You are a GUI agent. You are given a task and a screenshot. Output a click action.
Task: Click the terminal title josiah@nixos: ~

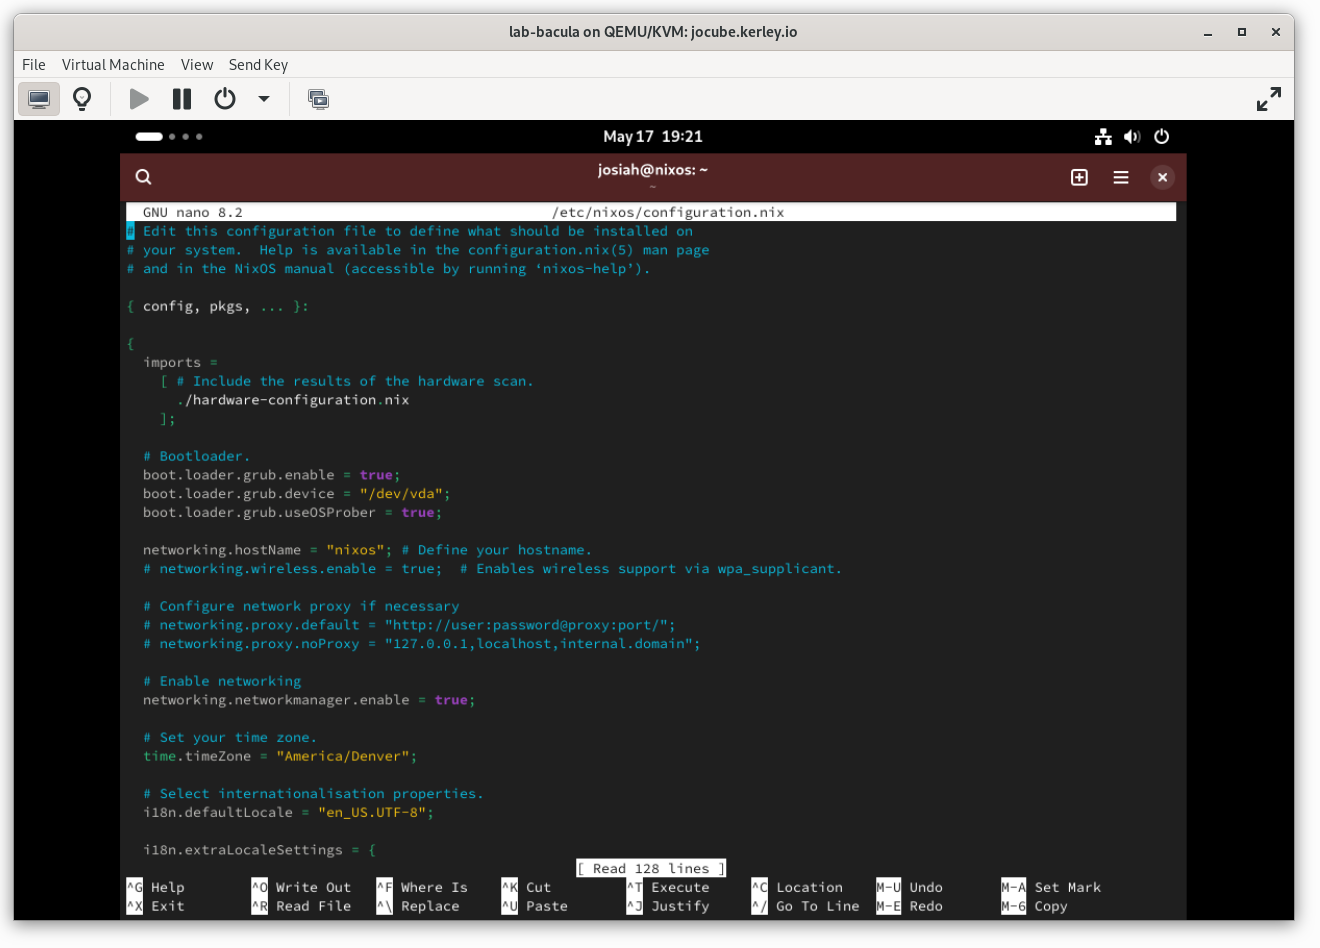click(x=653, y=170)
